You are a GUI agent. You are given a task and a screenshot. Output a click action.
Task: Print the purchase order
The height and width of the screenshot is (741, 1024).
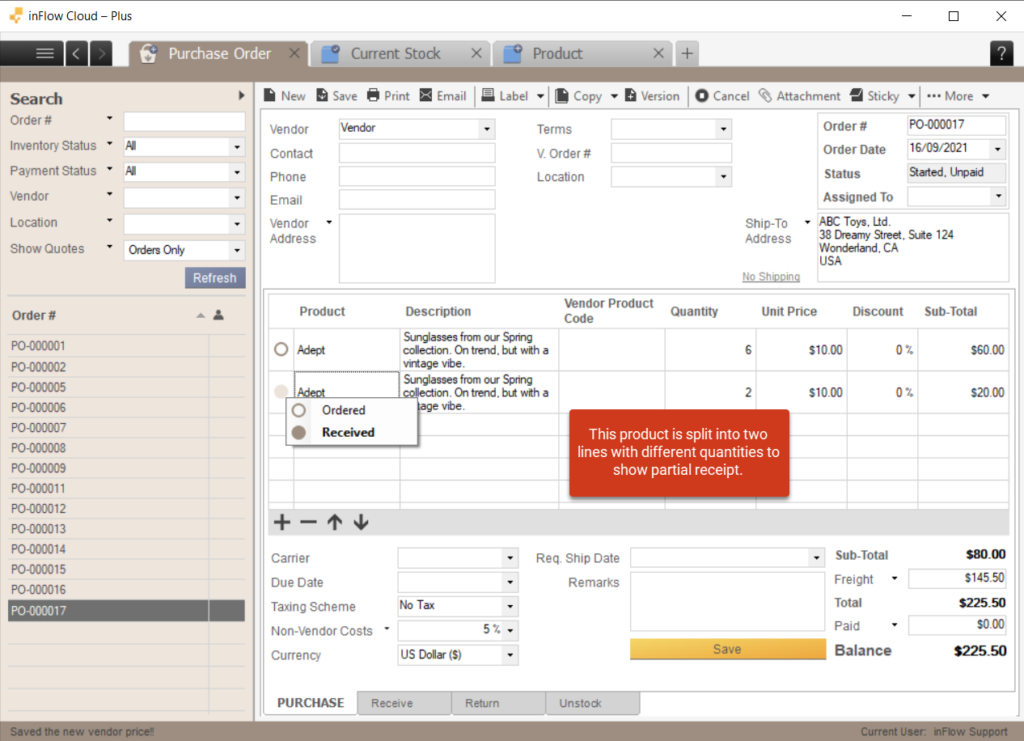tap(387, 95)
